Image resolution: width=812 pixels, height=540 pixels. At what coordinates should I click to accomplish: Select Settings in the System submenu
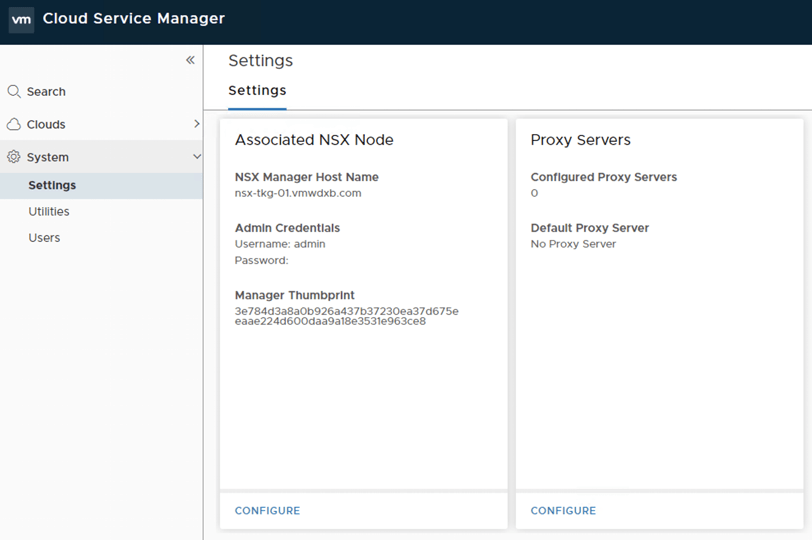[52, 185]
